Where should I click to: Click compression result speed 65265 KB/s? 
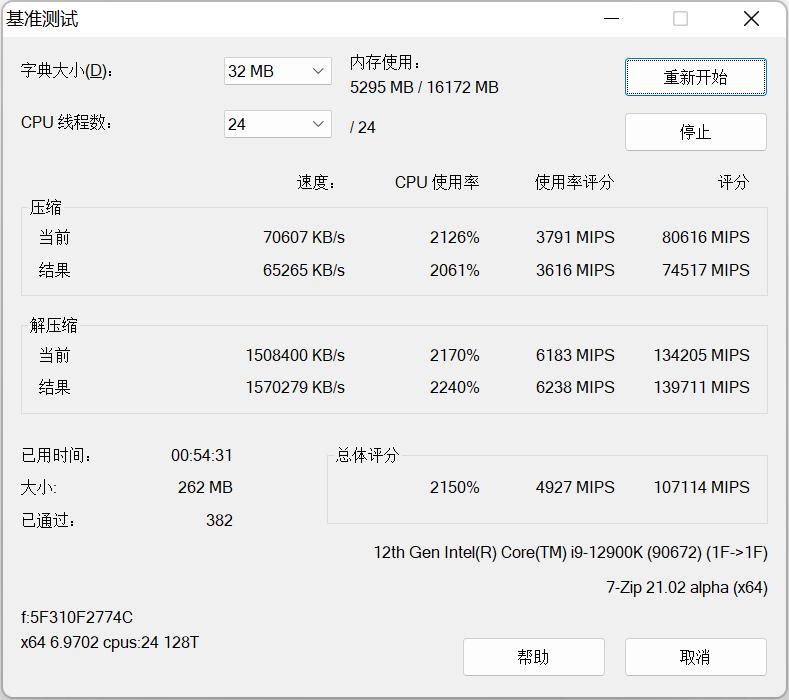(x=304, y=270)
